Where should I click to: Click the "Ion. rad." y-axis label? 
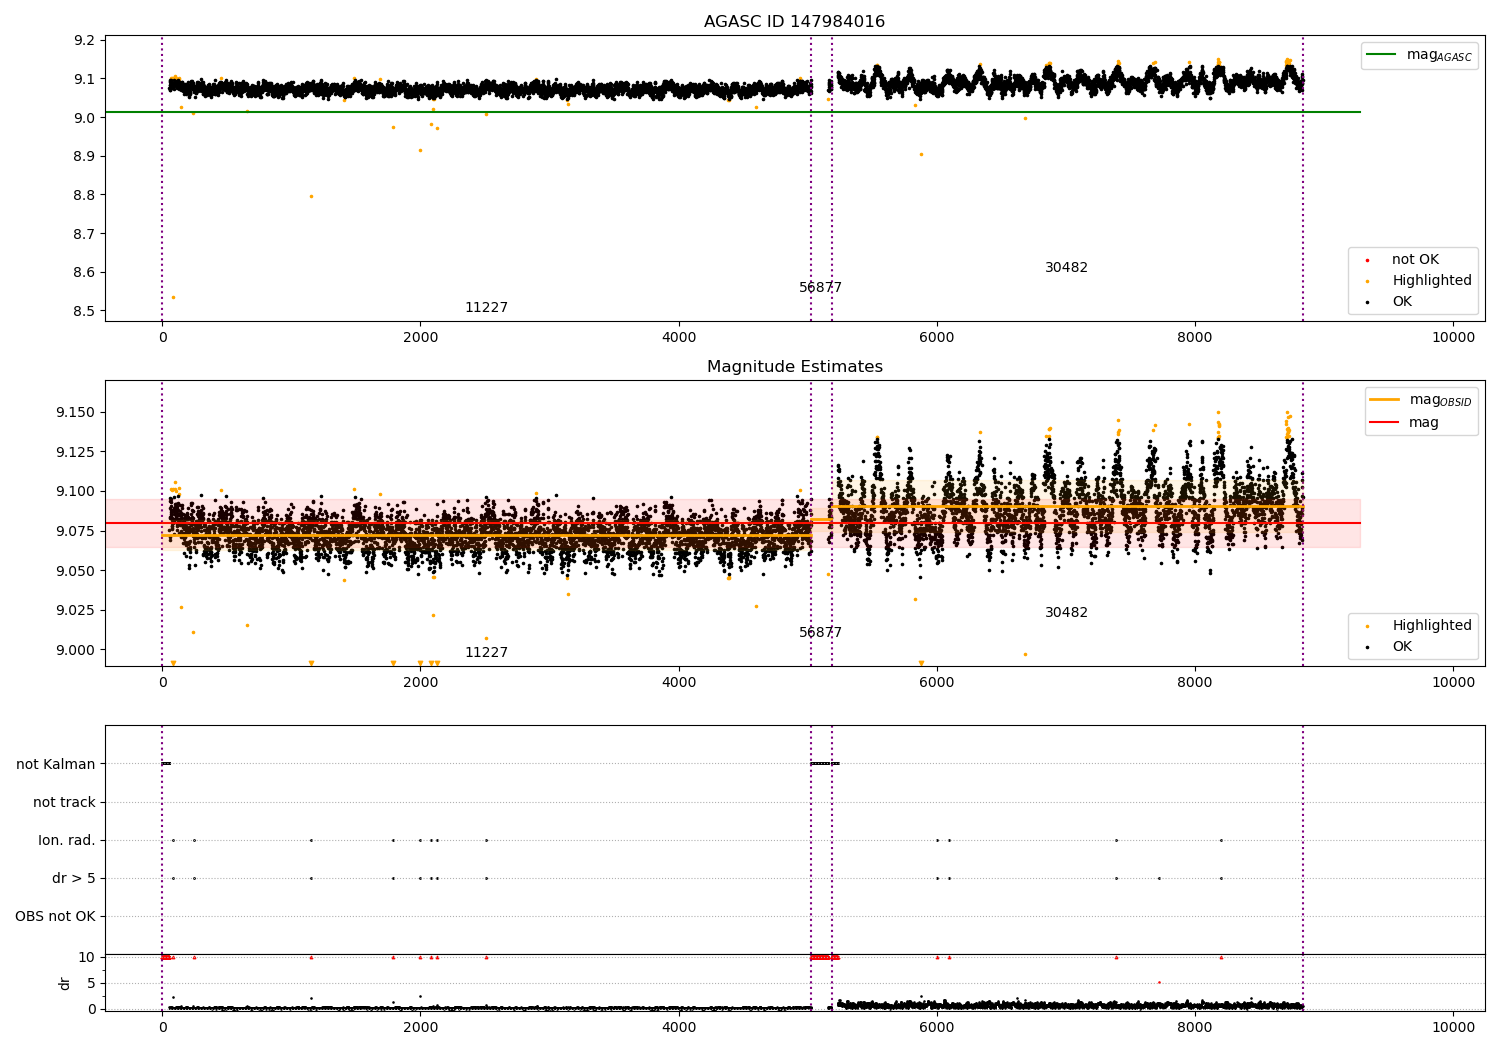tap(67, 841)
